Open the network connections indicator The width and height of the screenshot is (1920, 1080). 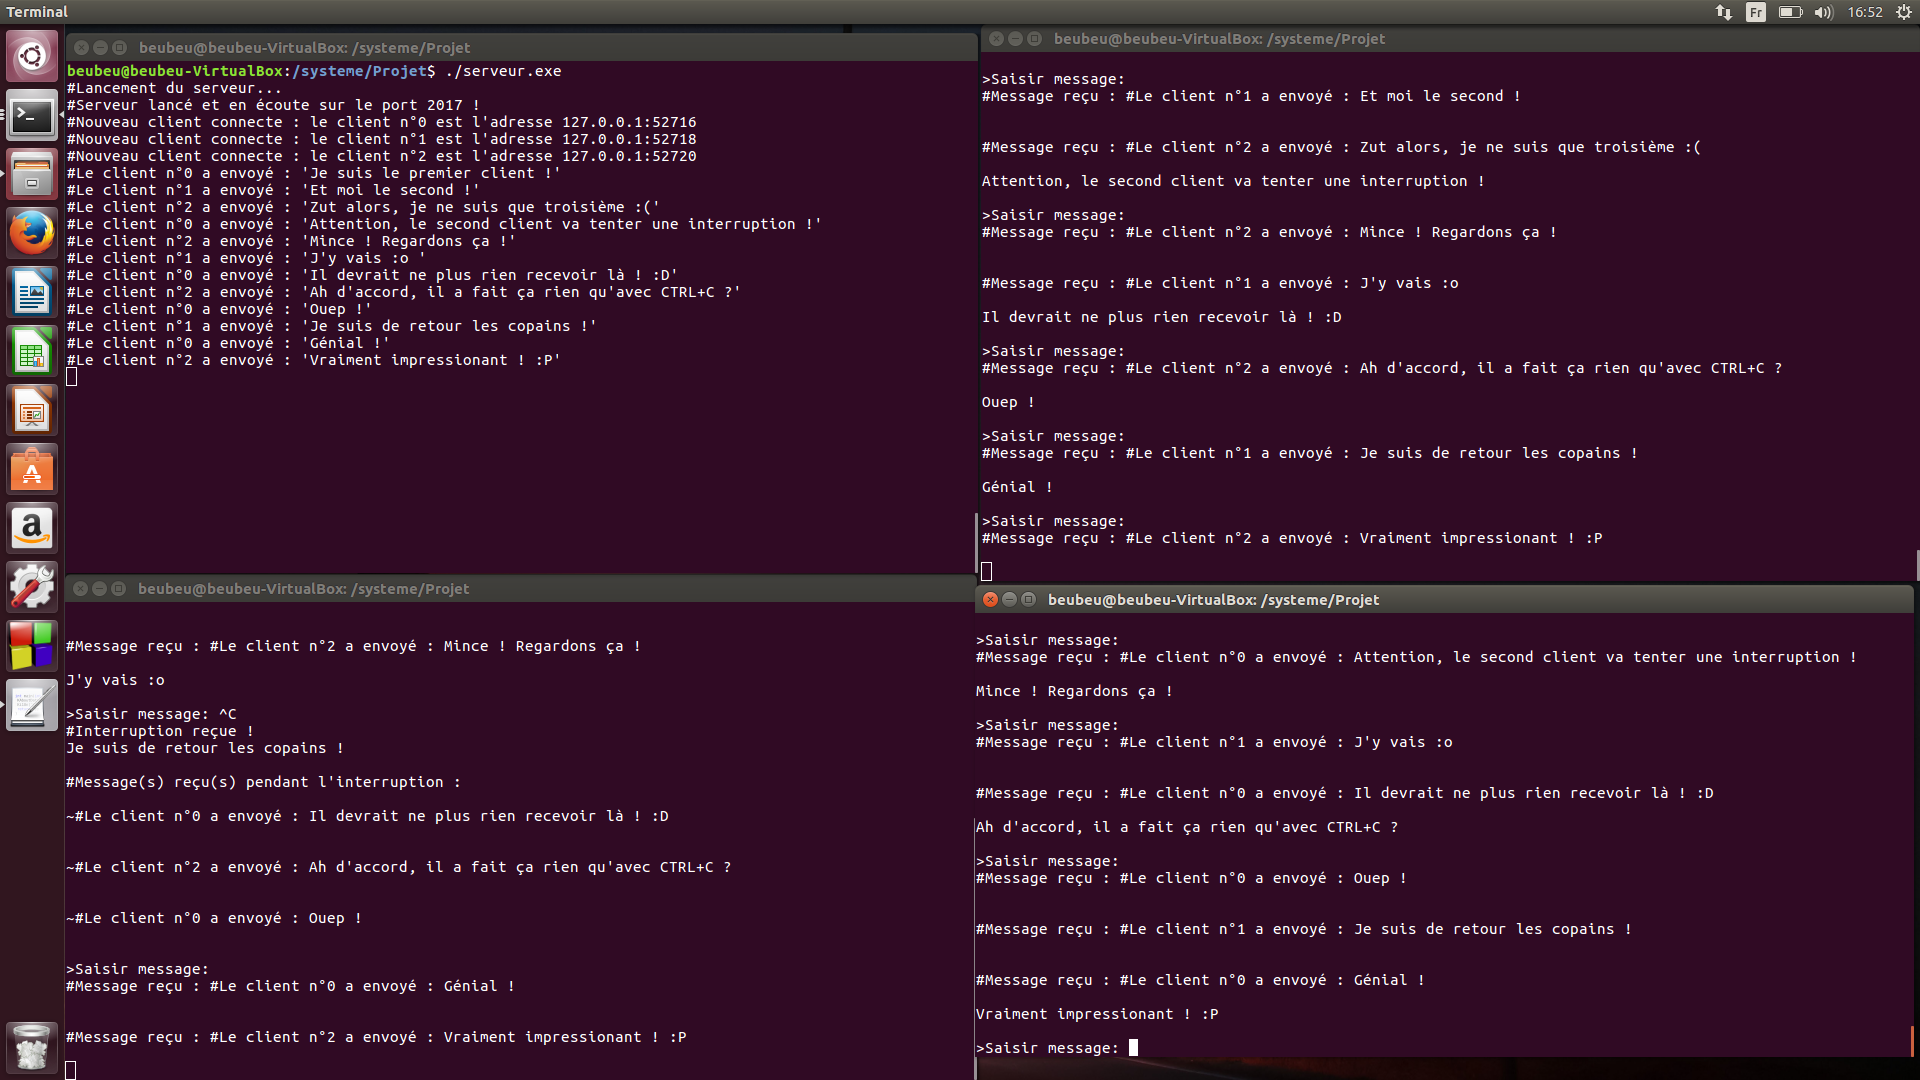click(1724, 12)
